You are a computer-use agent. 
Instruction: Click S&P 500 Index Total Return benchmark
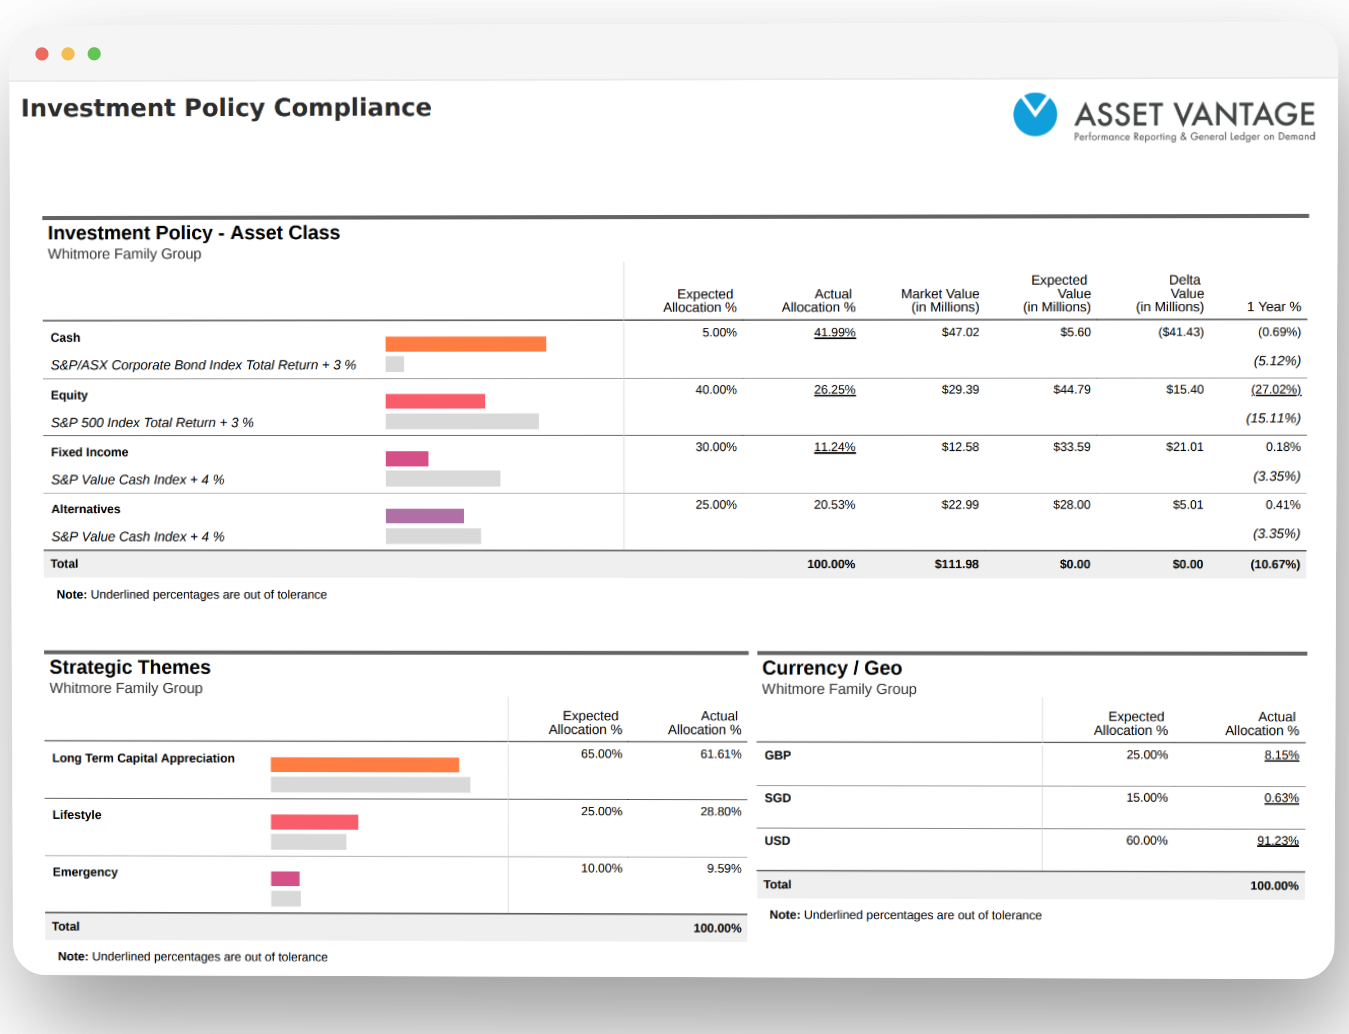coord(152,423)
